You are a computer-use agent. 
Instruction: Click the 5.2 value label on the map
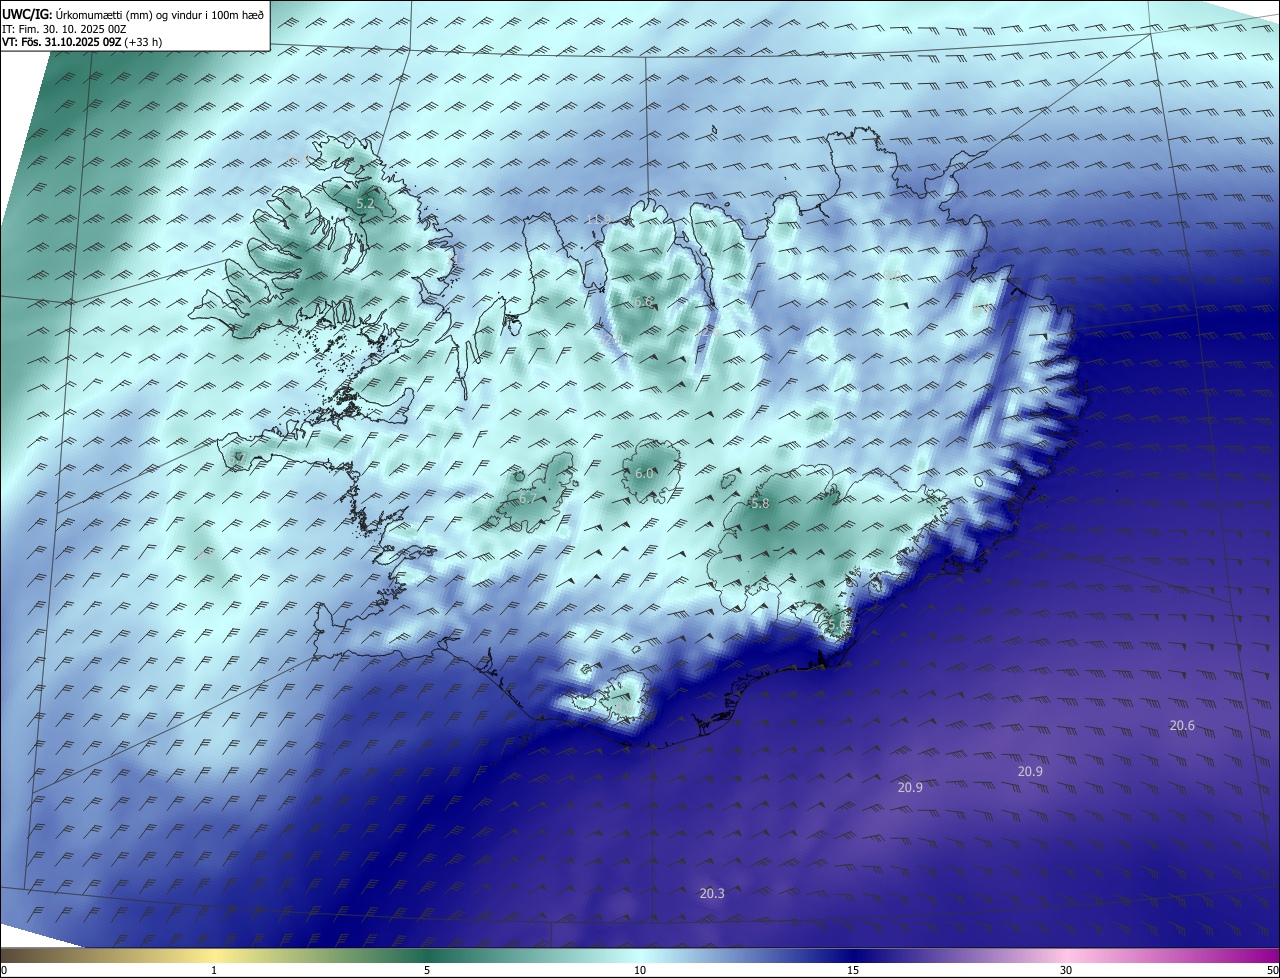pyautogui.click(x=365, y=203)
